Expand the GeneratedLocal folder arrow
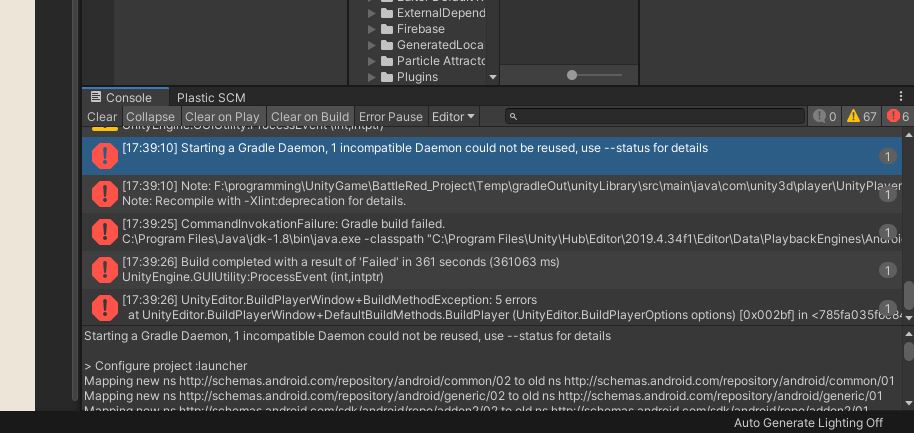Screen dimensions: 914x433 tap(371, 45)
